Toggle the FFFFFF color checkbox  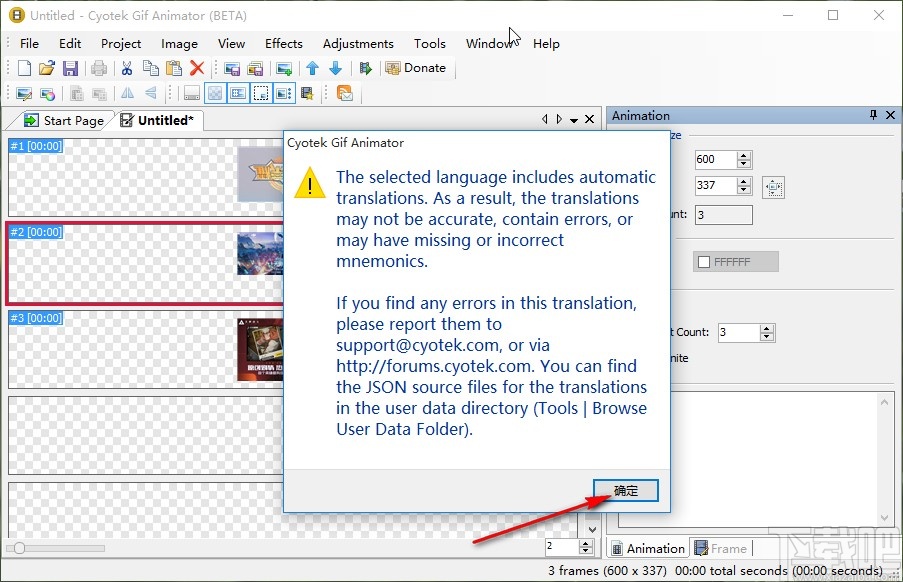tap(704, 262)
